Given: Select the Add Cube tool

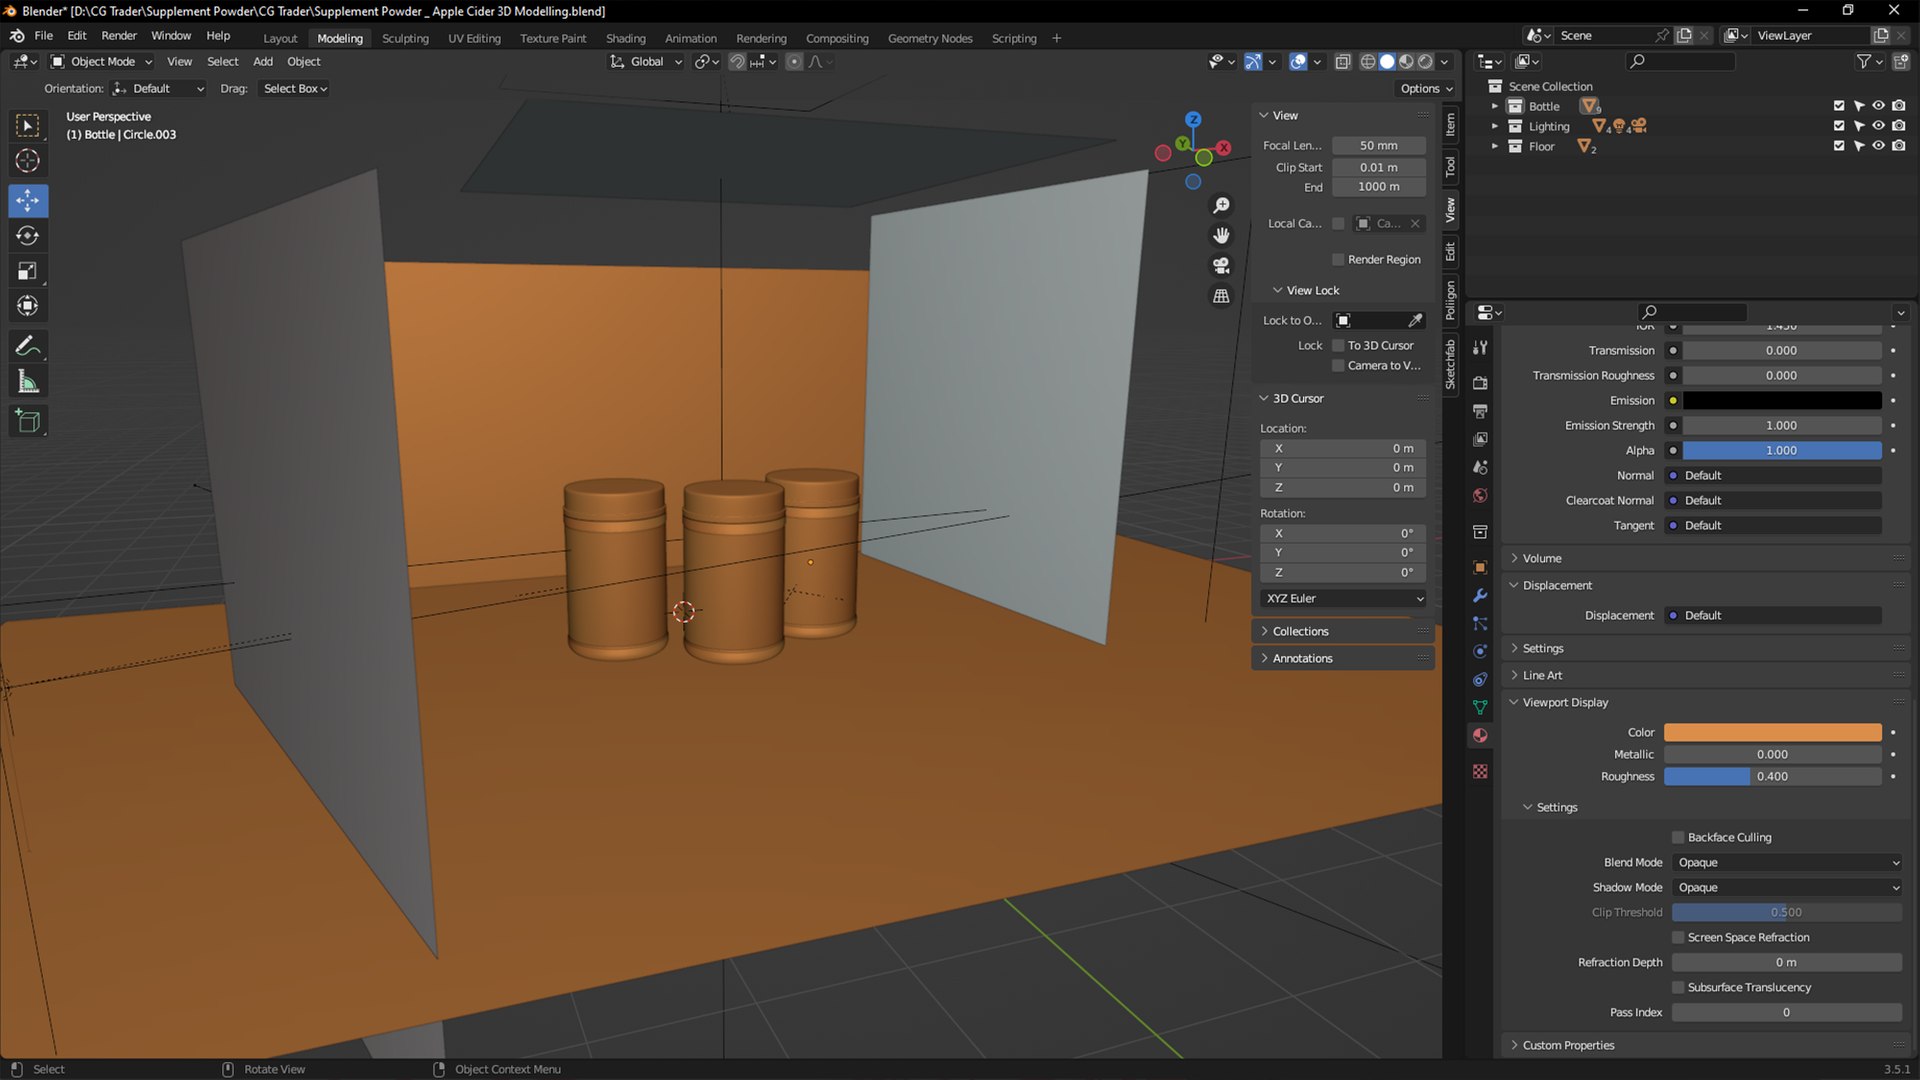Looking at the screenshot, I should point(28,421).
